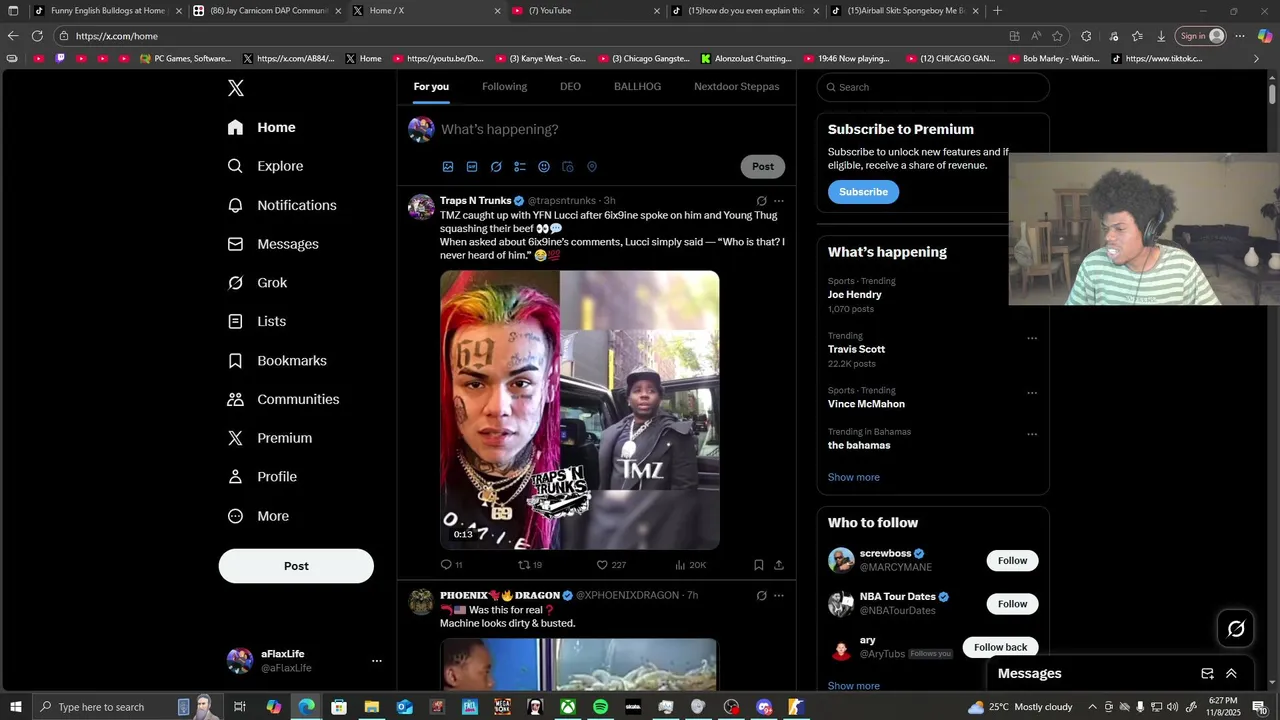The height and width of the screenshot is (720, 1280).
Task: Open options for the bahamas trend
Action: tap(1032, 434)
